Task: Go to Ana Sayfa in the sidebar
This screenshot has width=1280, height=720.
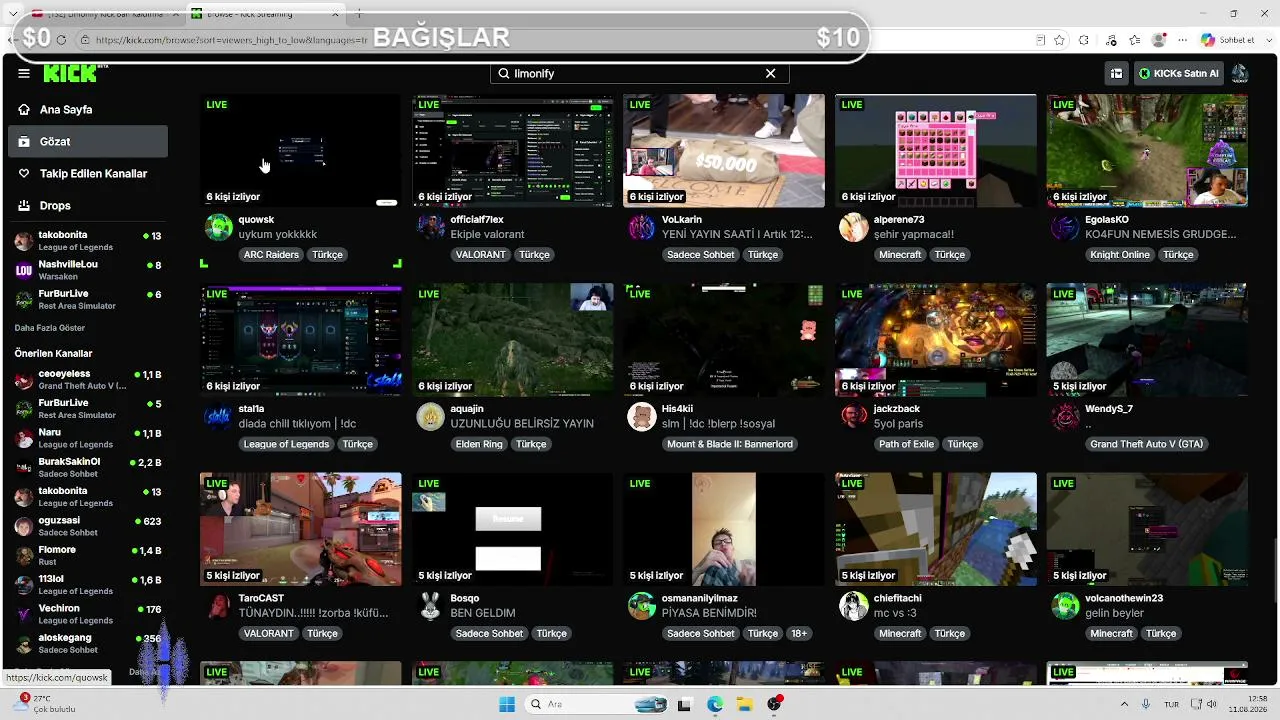Action: [88, 109]
